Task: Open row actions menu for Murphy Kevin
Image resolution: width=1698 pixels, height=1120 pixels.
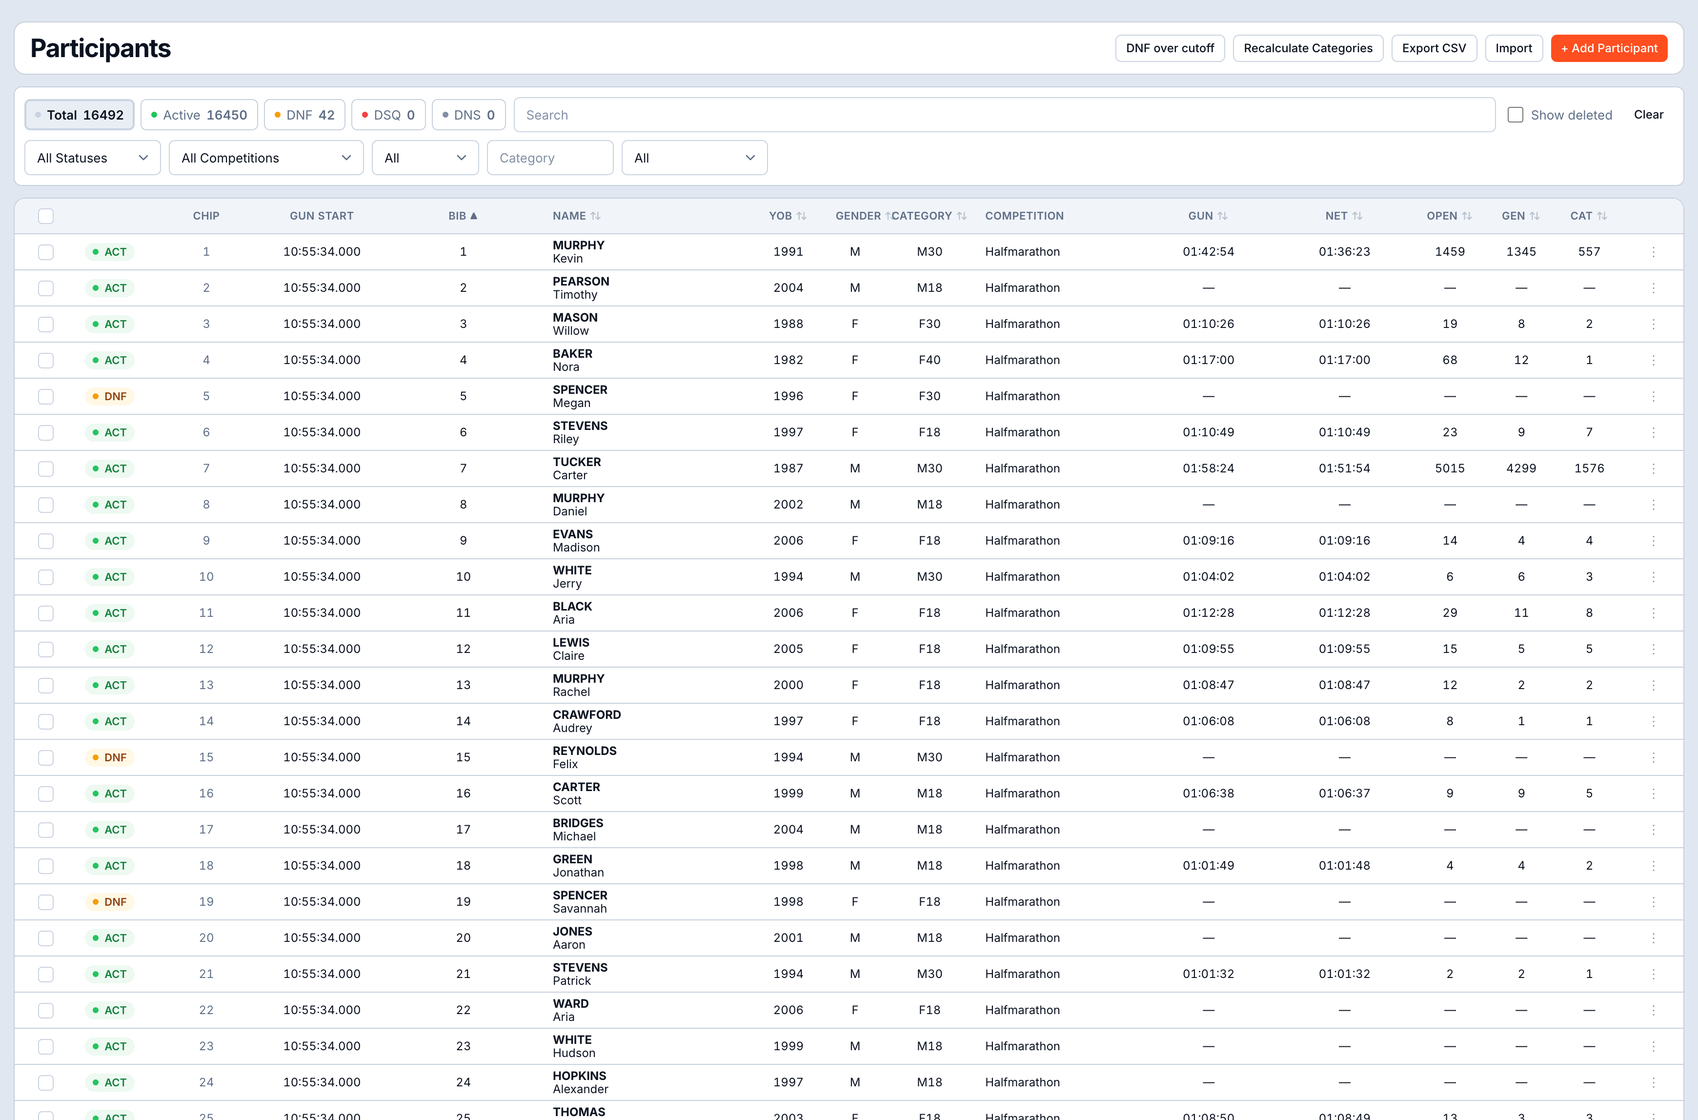Action: click(1653, 252)
